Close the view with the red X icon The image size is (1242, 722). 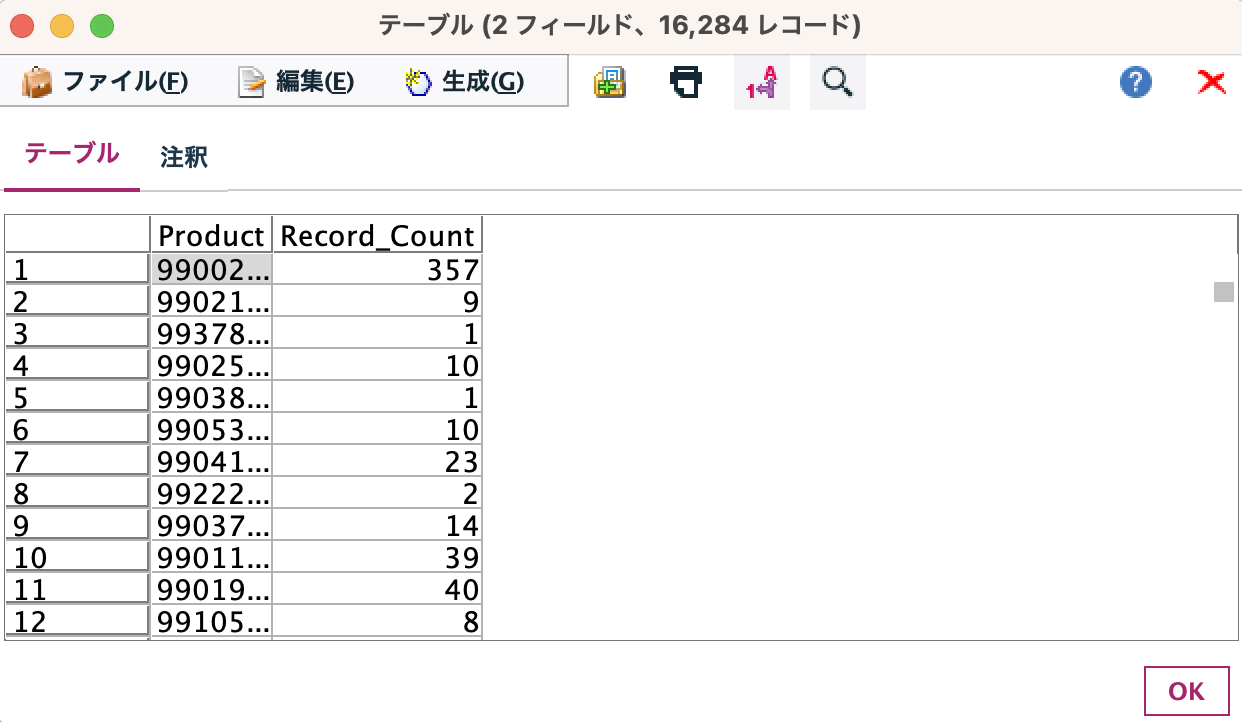pyautogui.click(x=1210, y=82)
